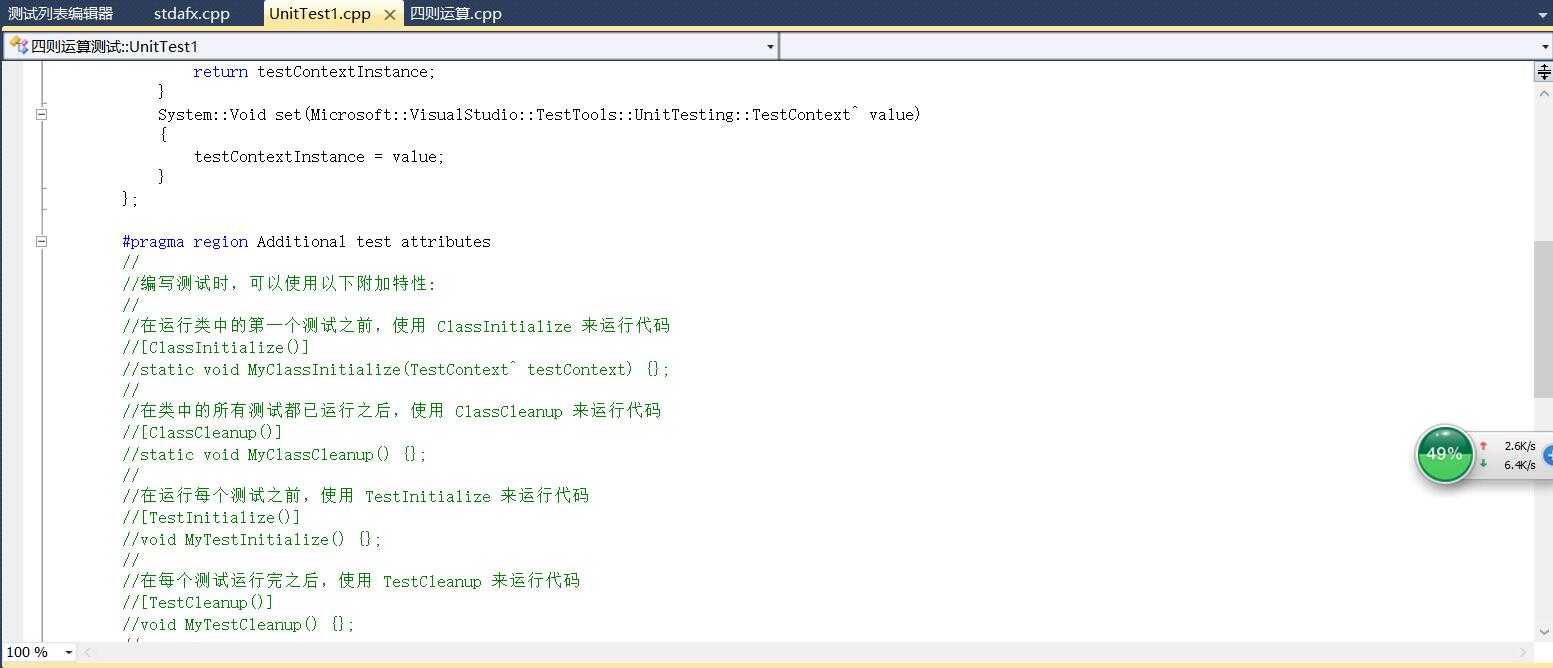Click the comment line "//[ClassCleanup()]"

click(x=202, y=433)
